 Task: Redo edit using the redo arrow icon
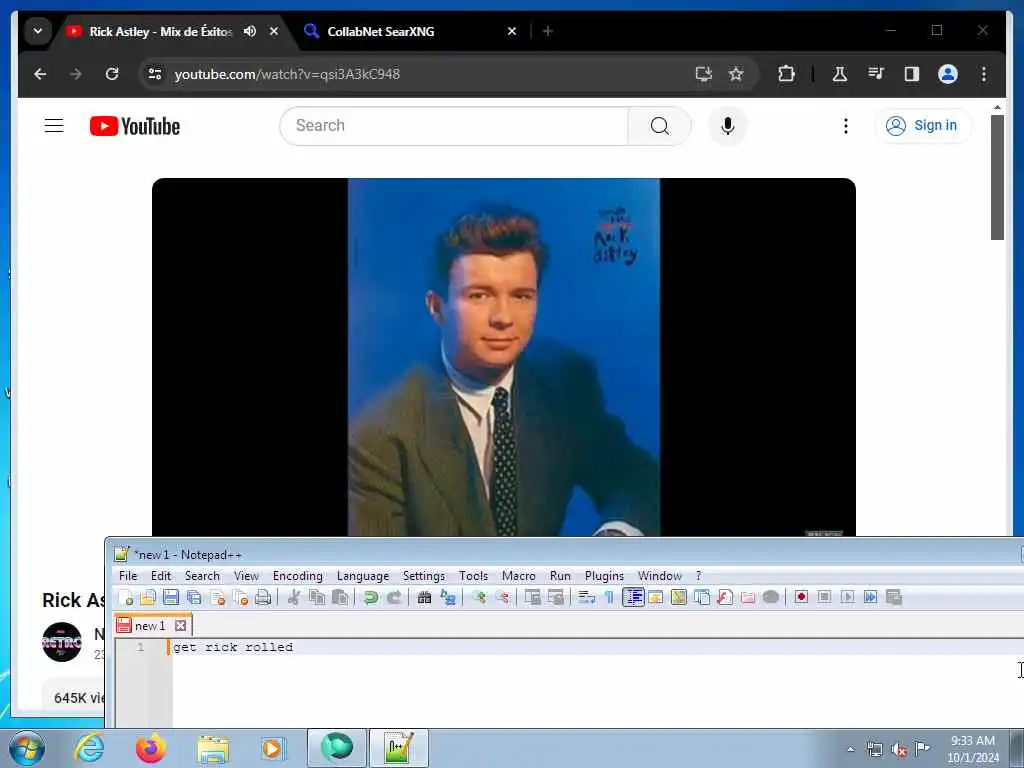click(394, 597)
